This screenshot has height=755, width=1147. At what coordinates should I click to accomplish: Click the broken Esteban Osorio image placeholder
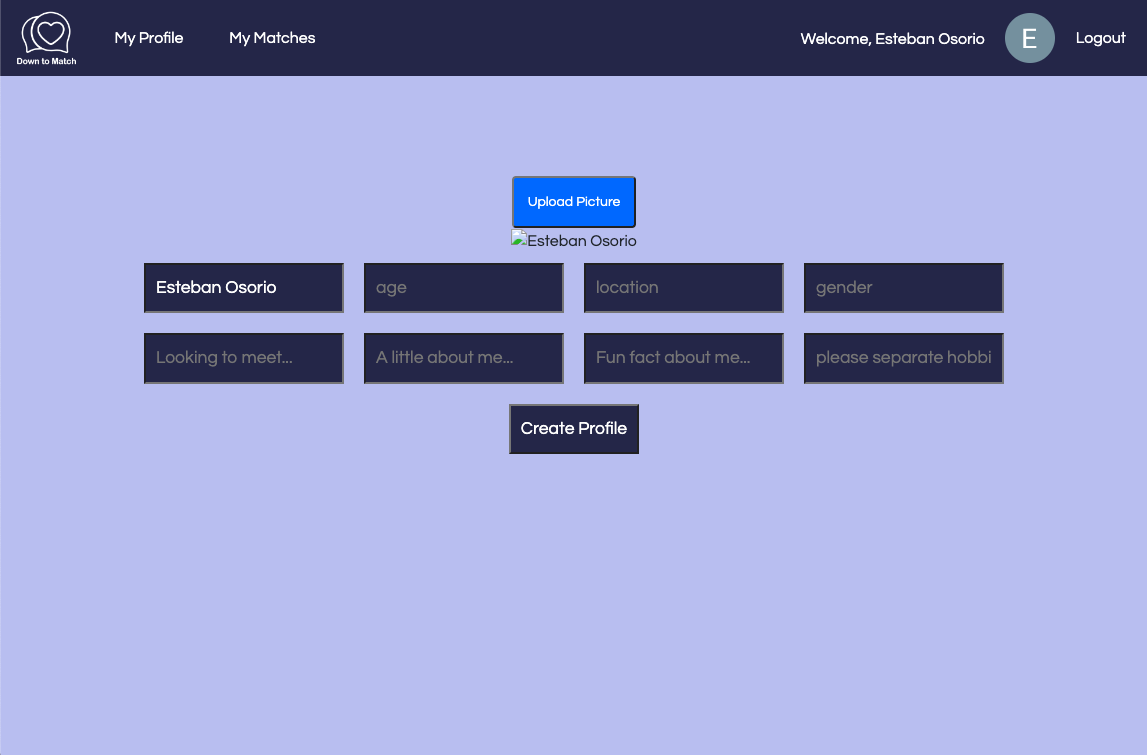[x=517, y=238]
